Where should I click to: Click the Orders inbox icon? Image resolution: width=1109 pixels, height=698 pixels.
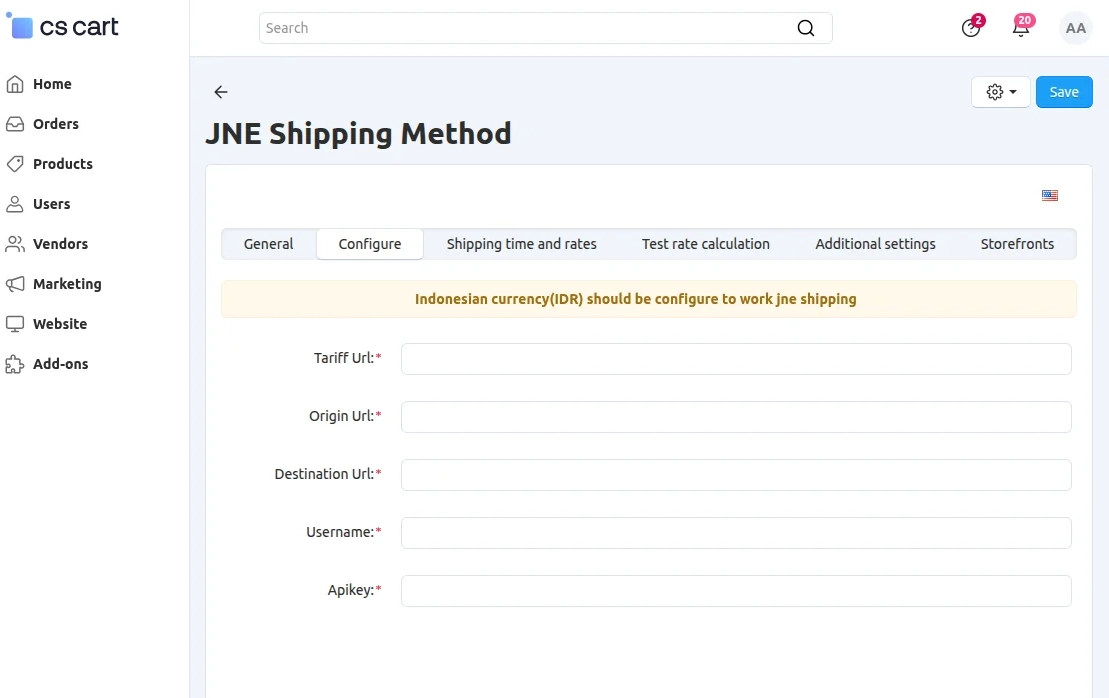click(x=15, y=124)
